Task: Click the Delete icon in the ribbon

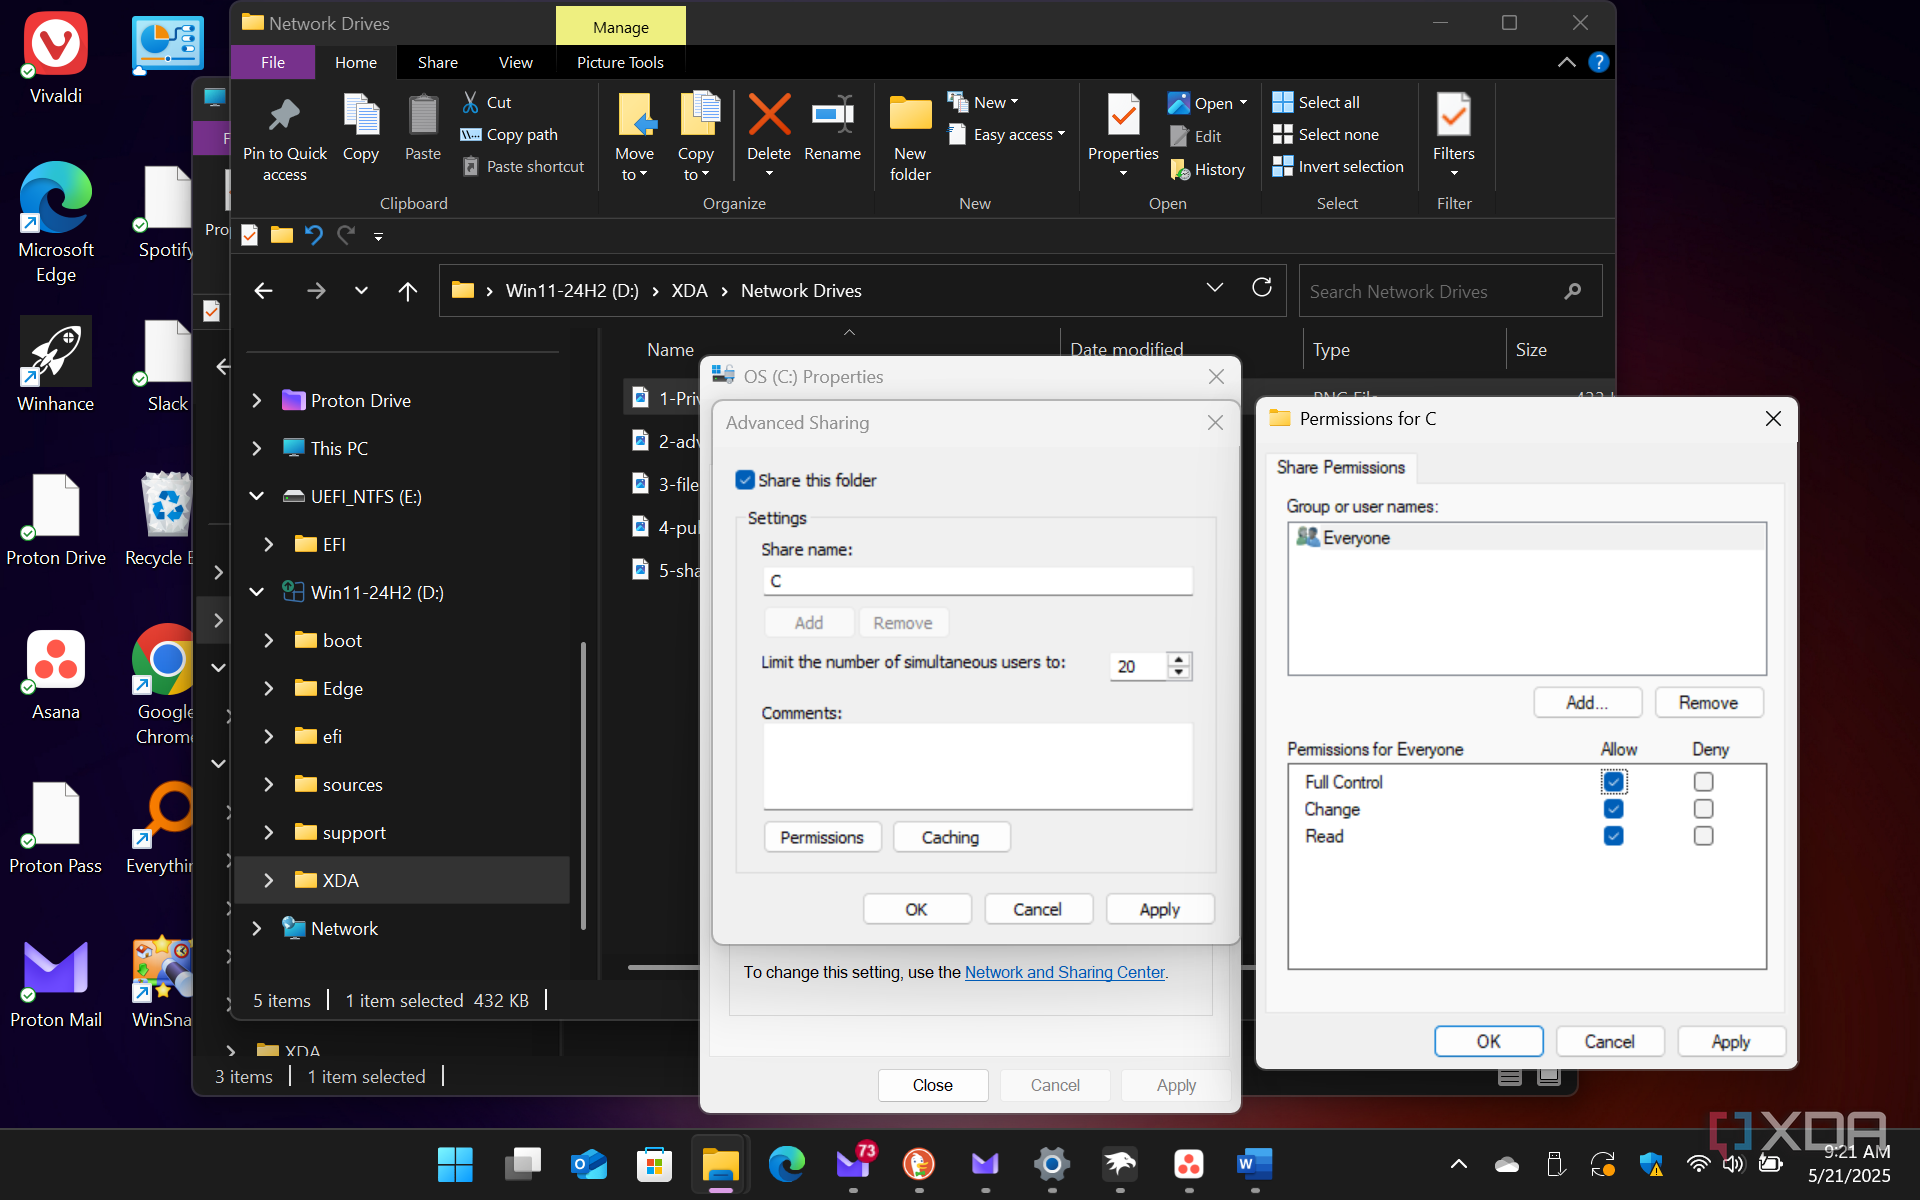Action: tap(768, 116)
